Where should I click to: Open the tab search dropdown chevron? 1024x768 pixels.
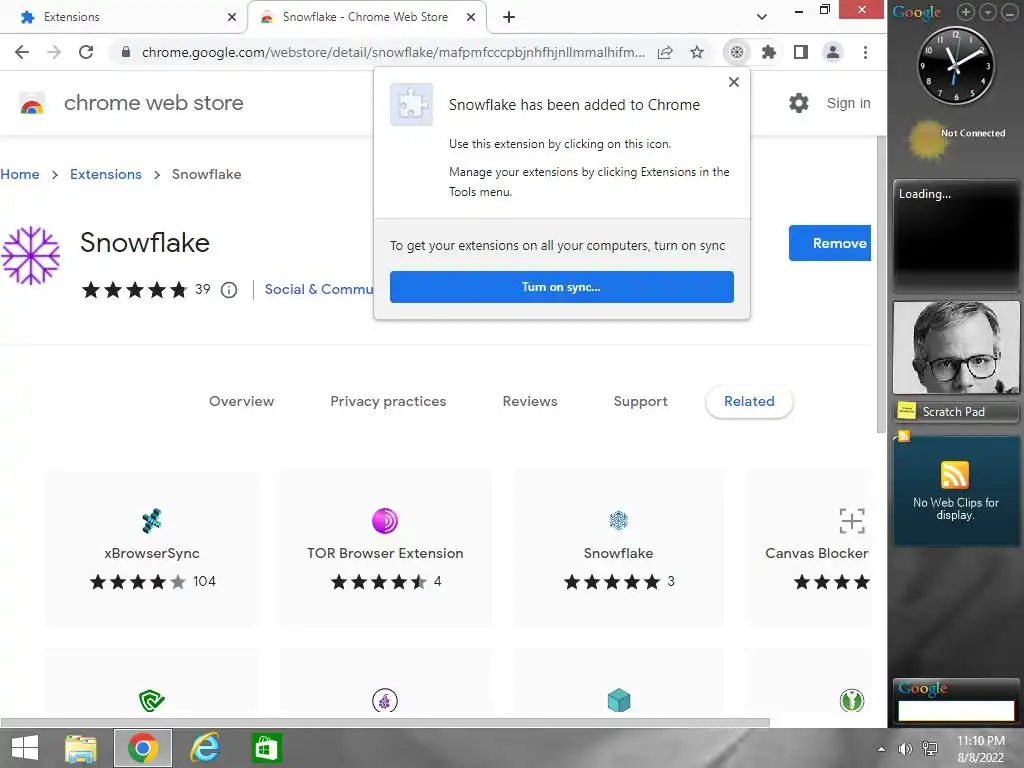click(761, 17)
